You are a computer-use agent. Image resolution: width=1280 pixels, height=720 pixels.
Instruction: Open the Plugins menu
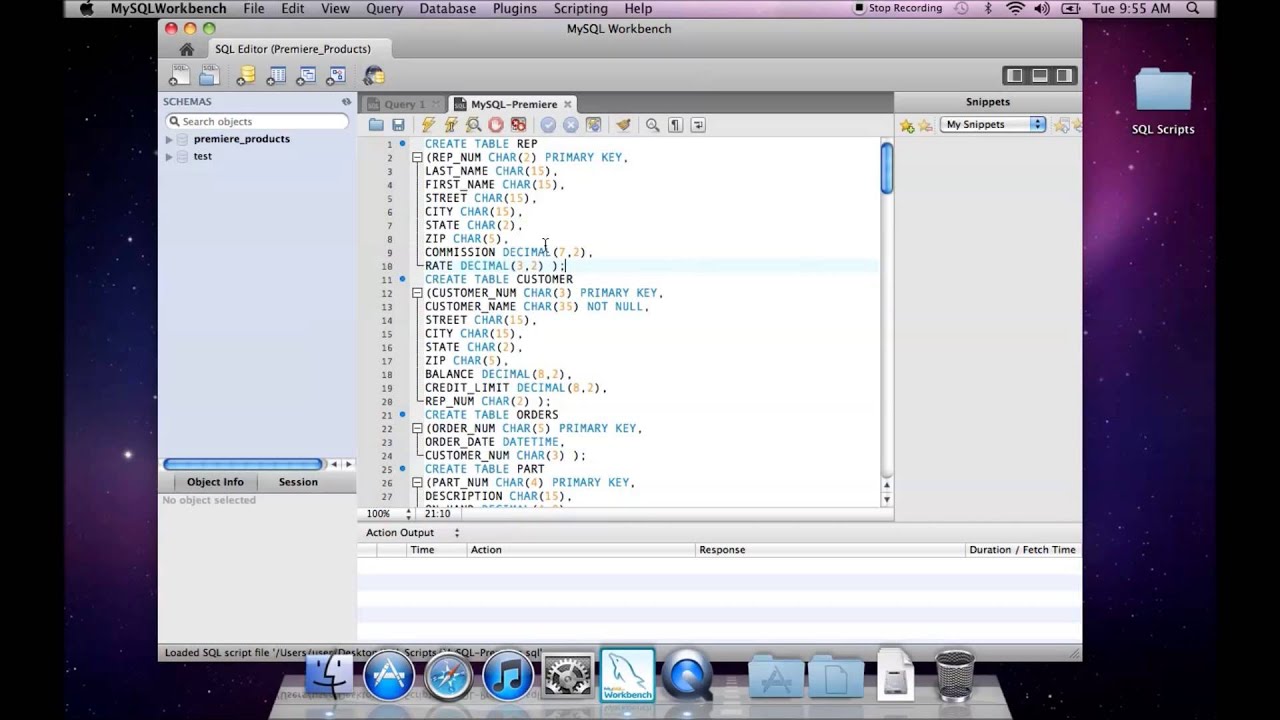click(x=514, y=9)
